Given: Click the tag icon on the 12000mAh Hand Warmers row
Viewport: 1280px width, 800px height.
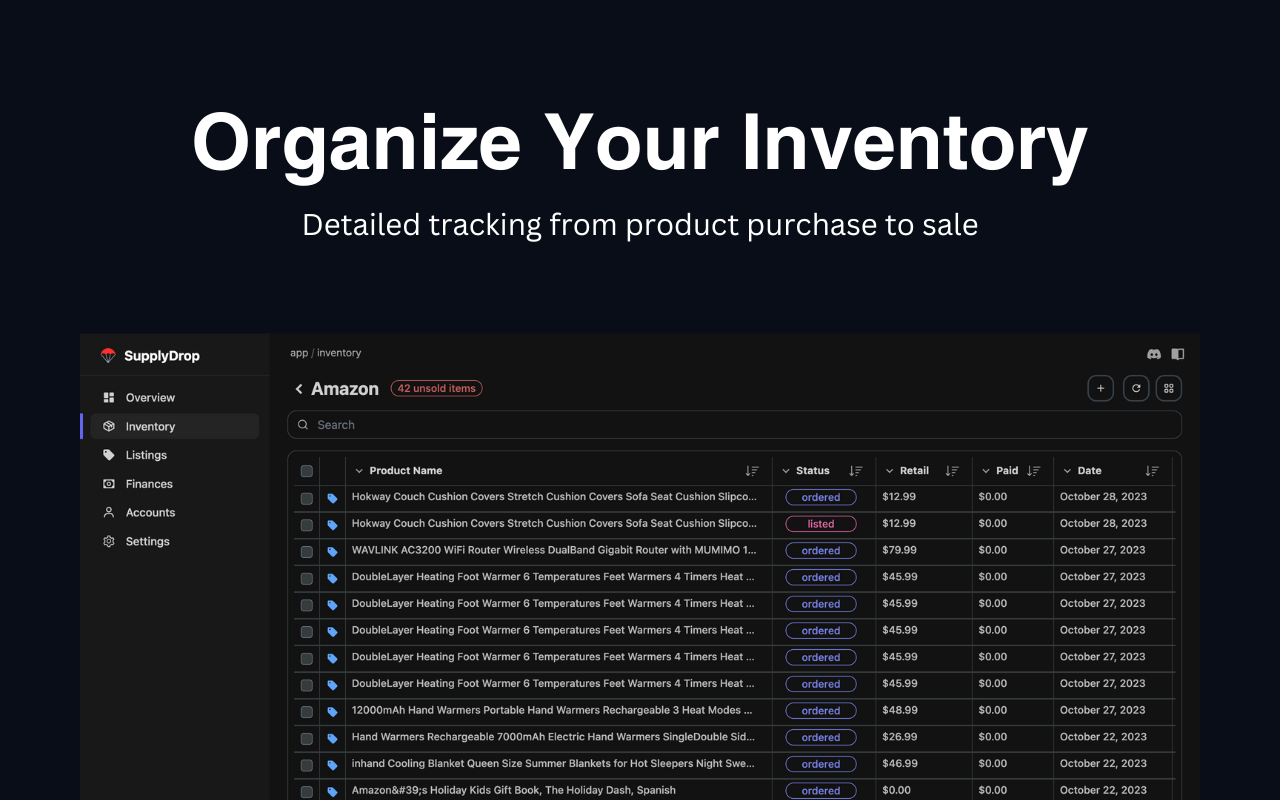Looking at the screenshot, I should pos(333,711).
